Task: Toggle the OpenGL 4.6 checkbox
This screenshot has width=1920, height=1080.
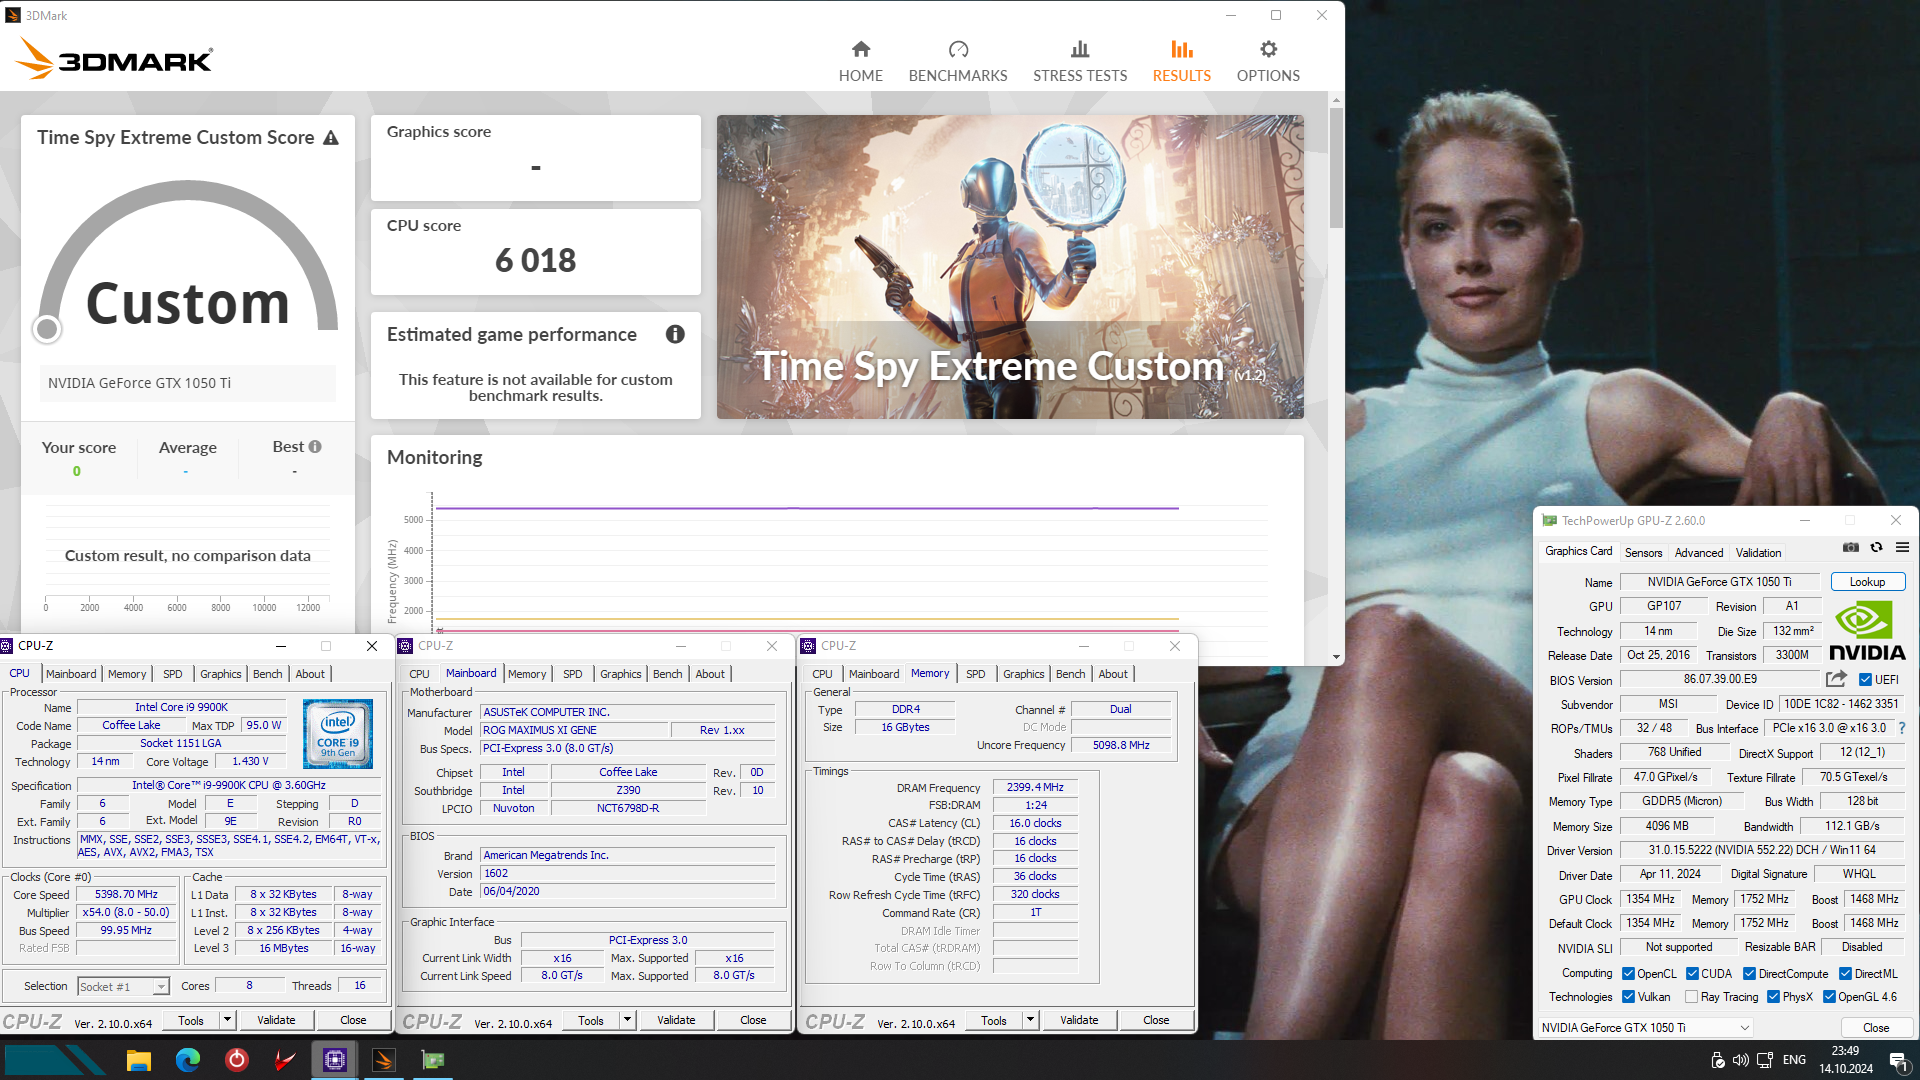Action: coord(1829,997)
